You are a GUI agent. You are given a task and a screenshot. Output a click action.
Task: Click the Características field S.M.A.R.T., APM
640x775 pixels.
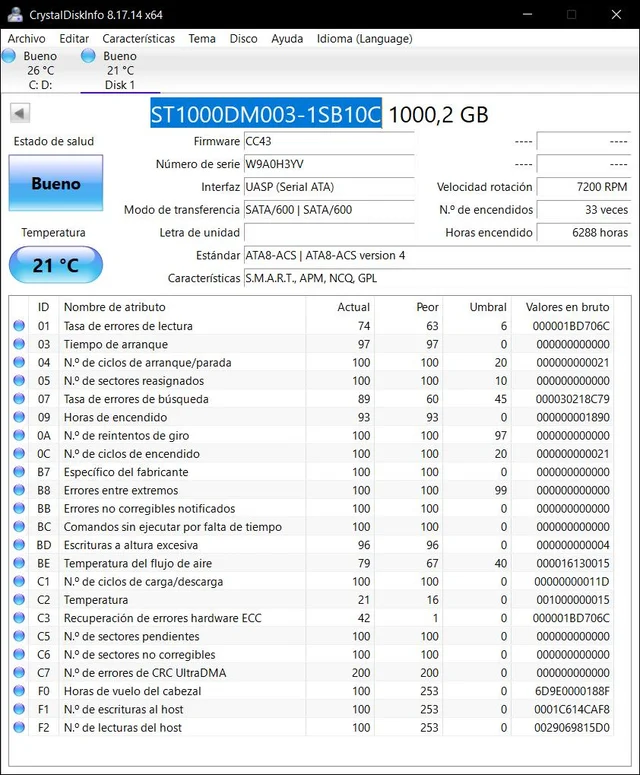coord(437,278)
